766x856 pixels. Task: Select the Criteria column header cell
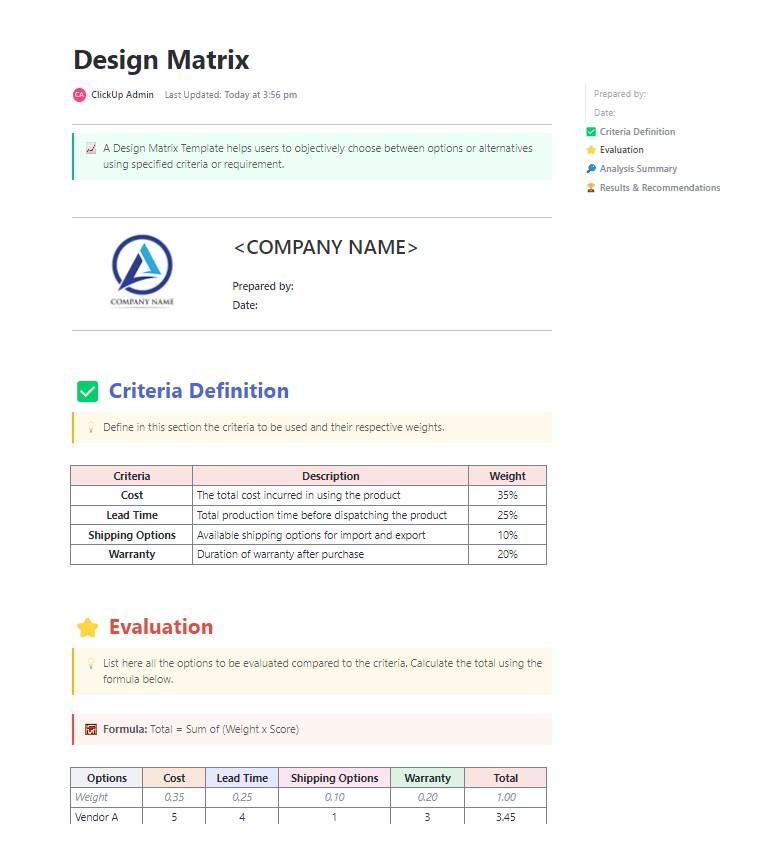[132, 476]
